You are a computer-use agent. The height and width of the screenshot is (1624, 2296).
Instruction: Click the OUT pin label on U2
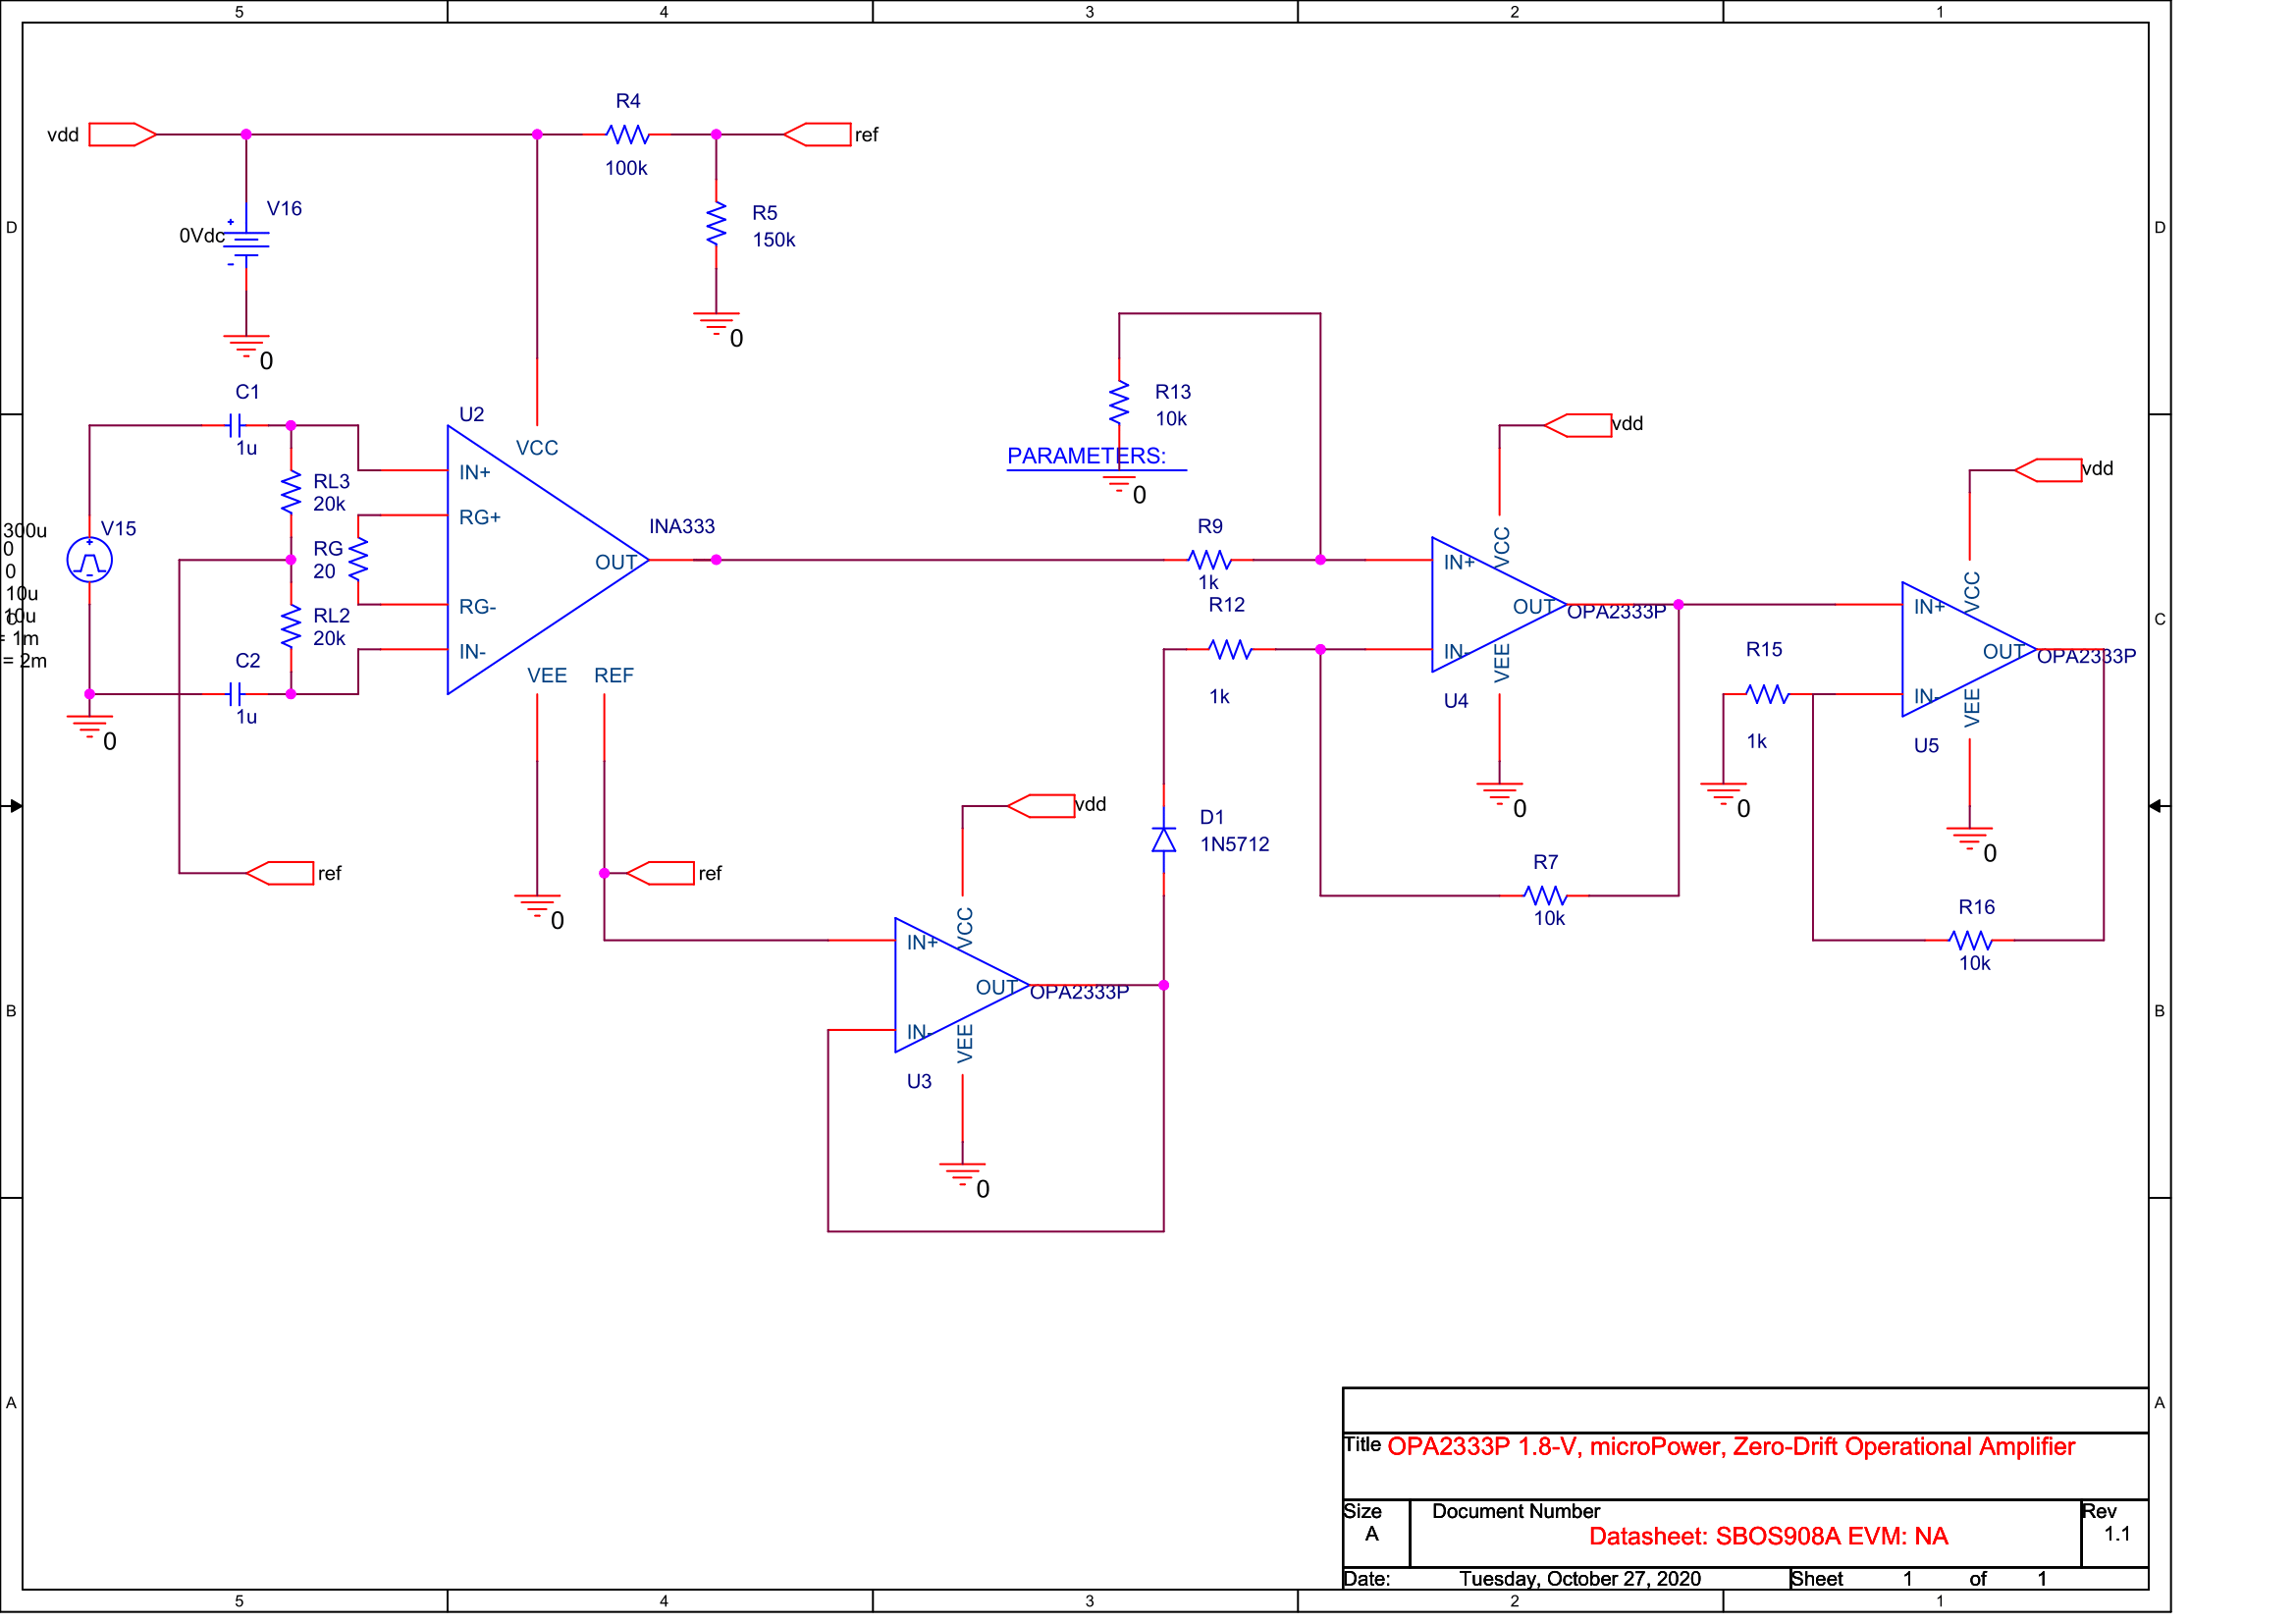coord(616,562)
